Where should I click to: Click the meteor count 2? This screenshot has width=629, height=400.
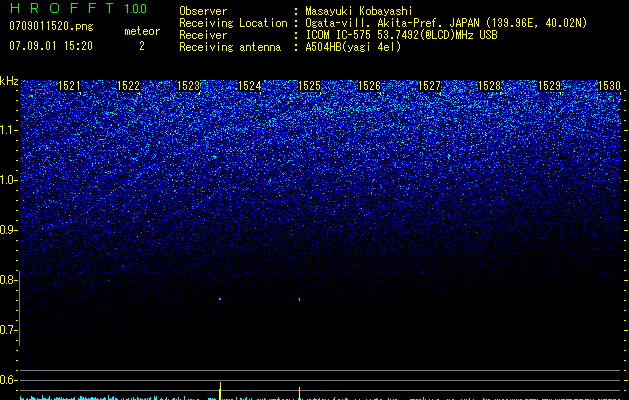[x=142, y=46]
